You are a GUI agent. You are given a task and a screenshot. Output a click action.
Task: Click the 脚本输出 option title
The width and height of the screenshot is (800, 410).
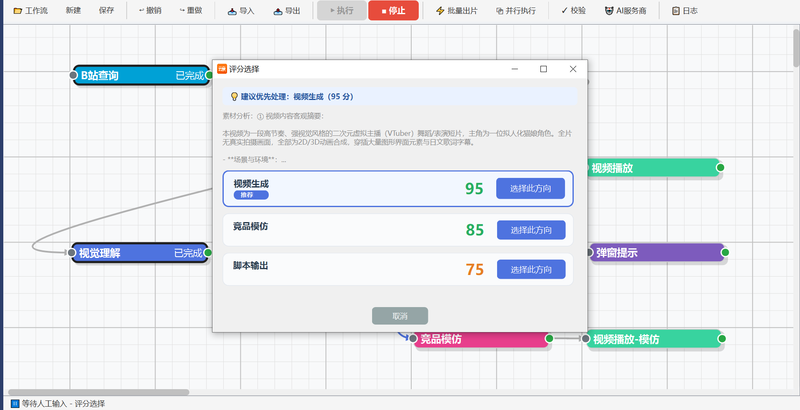[251, 266]
